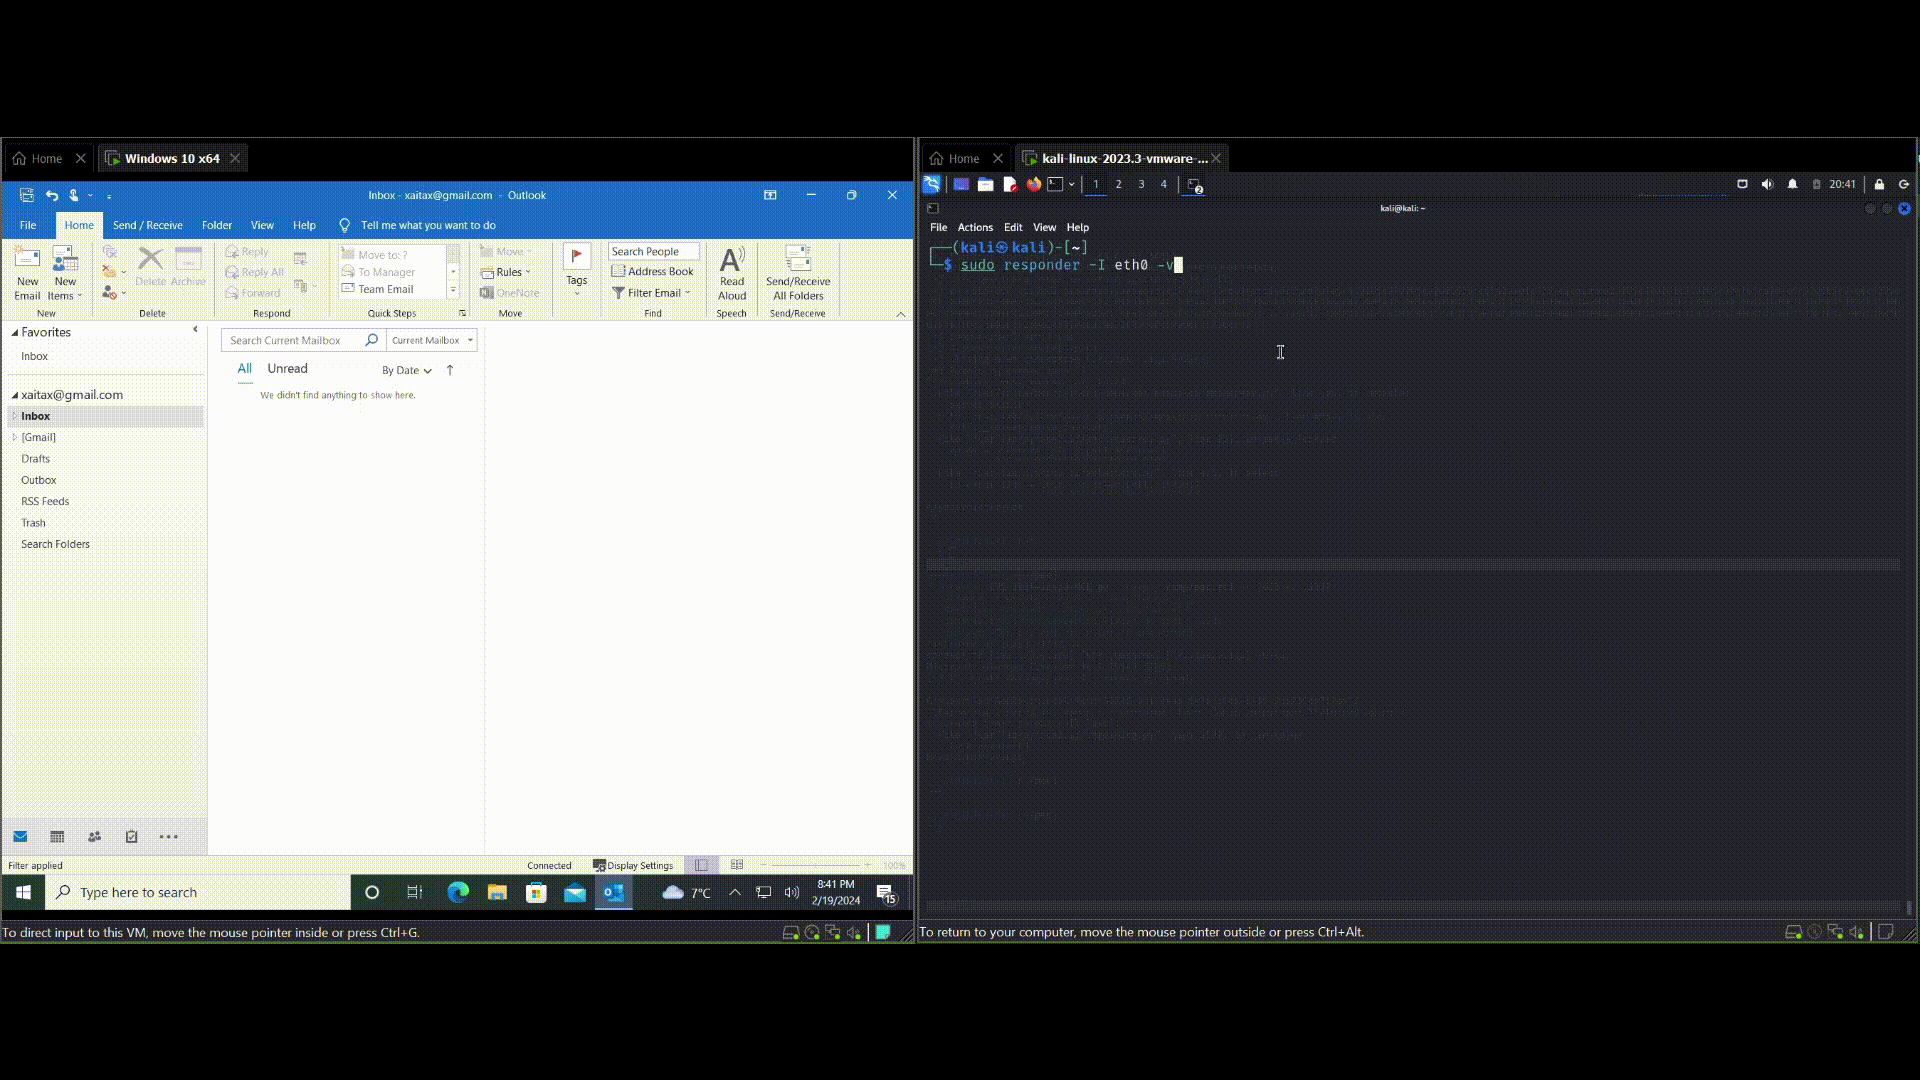The width and height of the screenshot is (1920, 1080).
Task: Toggle reverse sort order arrow
Action: click(x=450, y=370)
